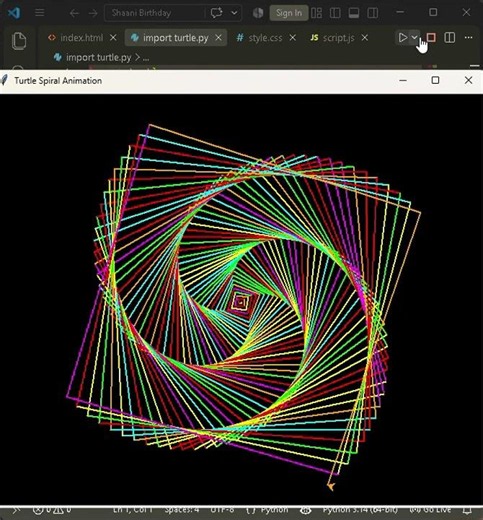This screenshot has width=483, height=520.
Task: Change indentation via Spaces: 4
Action: click(182, 510)
